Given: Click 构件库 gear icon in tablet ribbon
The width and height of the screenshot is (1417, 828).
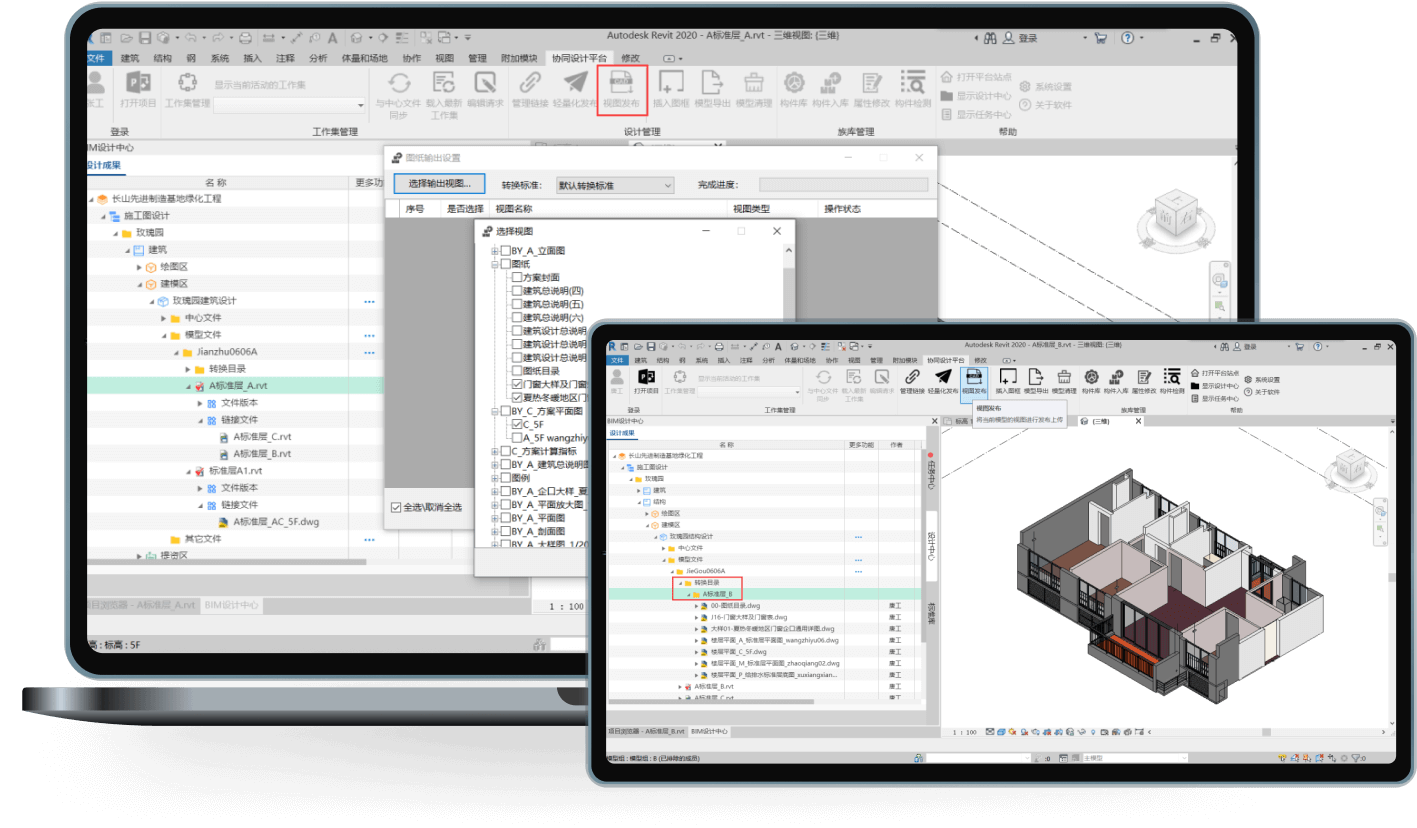Looking at the screenshot, I should pos(1091,377).
